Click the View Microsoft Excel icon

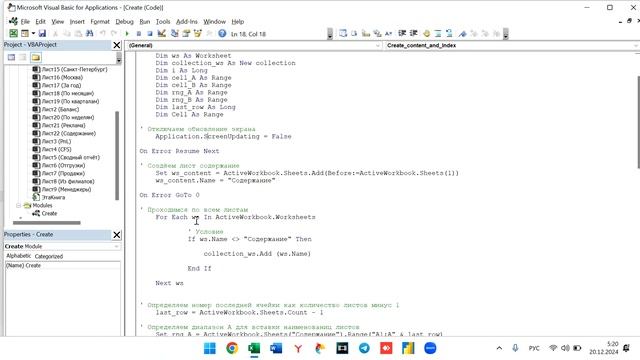pos(13,33)
